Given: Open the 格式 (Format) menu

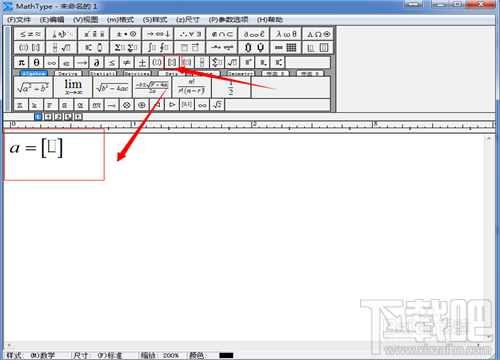Looking at the screenshot, I should click(x=120, y=20).
